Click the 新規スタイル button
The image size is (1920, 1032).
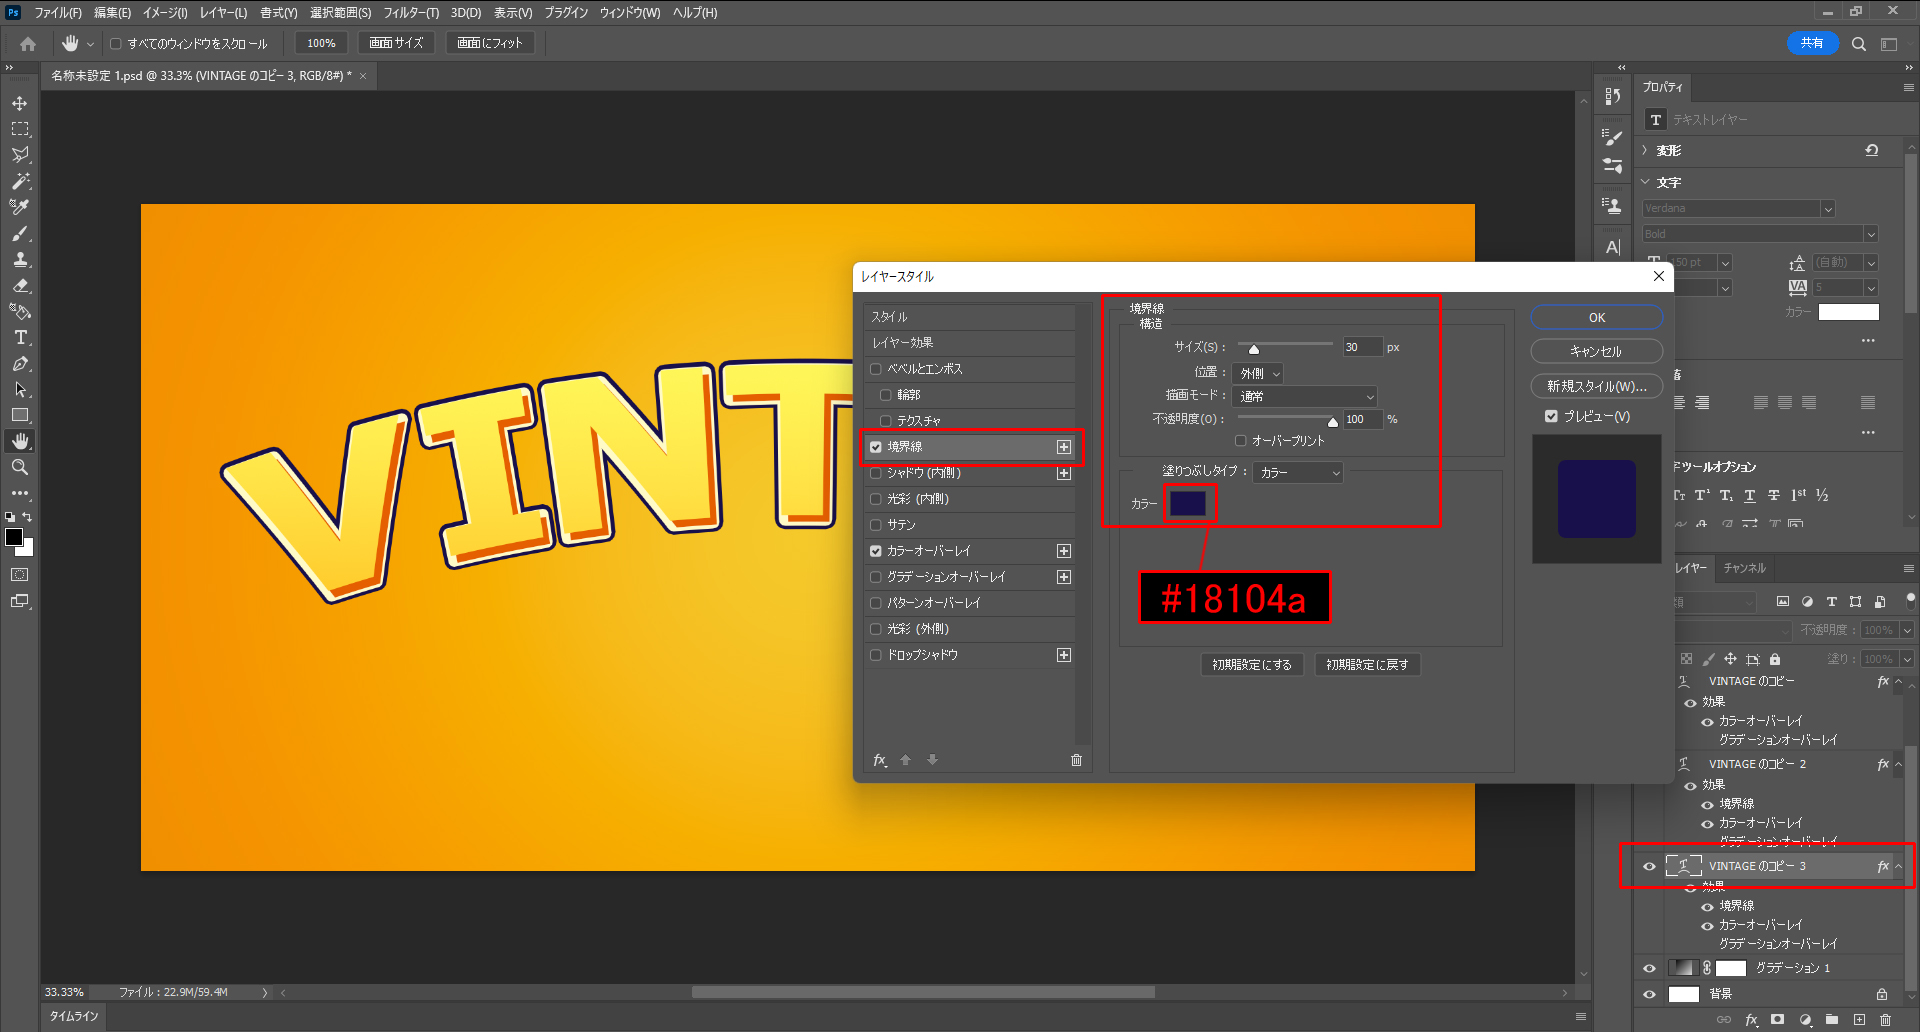click(x=1596, y=386)
